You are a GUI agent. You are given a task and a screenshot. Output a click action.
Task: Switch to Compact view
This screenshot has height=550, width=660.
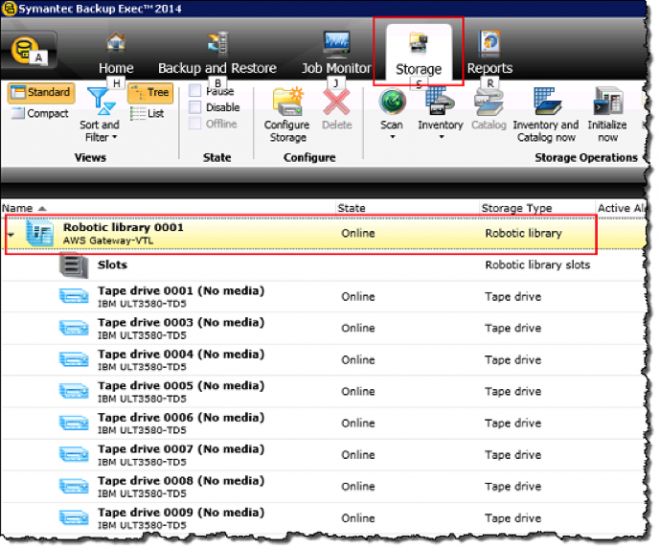tap(40, 113)
